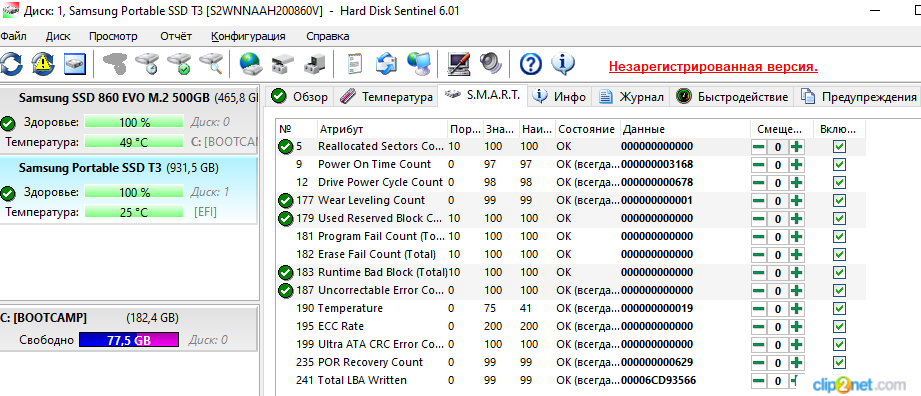The height and width of the screenshot is (396, 921).
Task: Click offset value field of Drive Power Cycle row
Action: [x=778, y=183]
